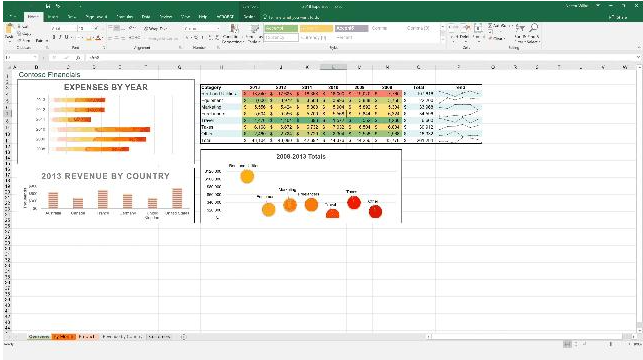Open Conditional Formatting menu icon

(234, 30)
